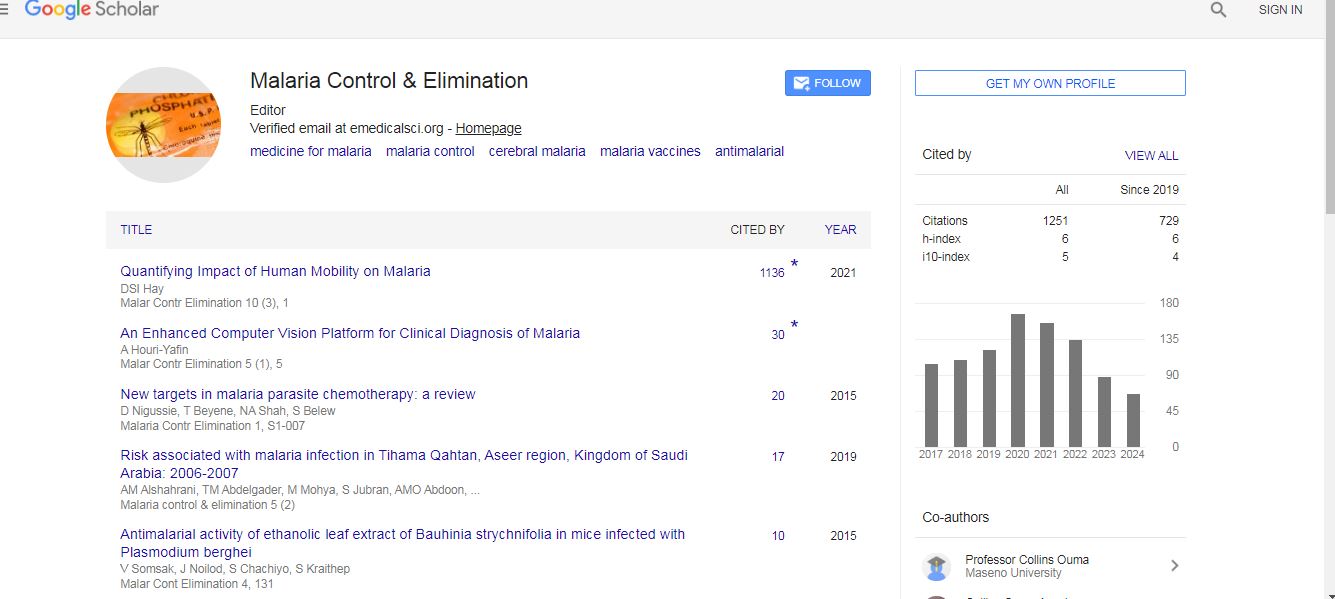
Task: Click the search magnifier icon
Action: [1218, 10]
